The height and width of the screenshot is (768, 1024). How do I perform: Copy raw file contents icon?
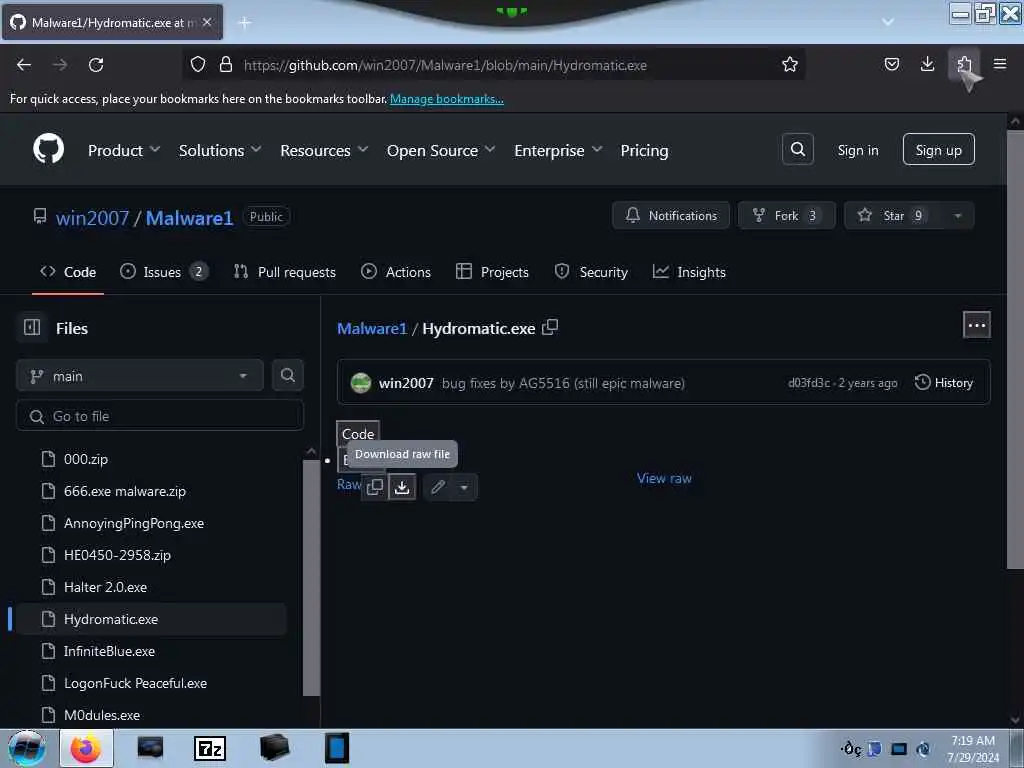pos(375,487)
